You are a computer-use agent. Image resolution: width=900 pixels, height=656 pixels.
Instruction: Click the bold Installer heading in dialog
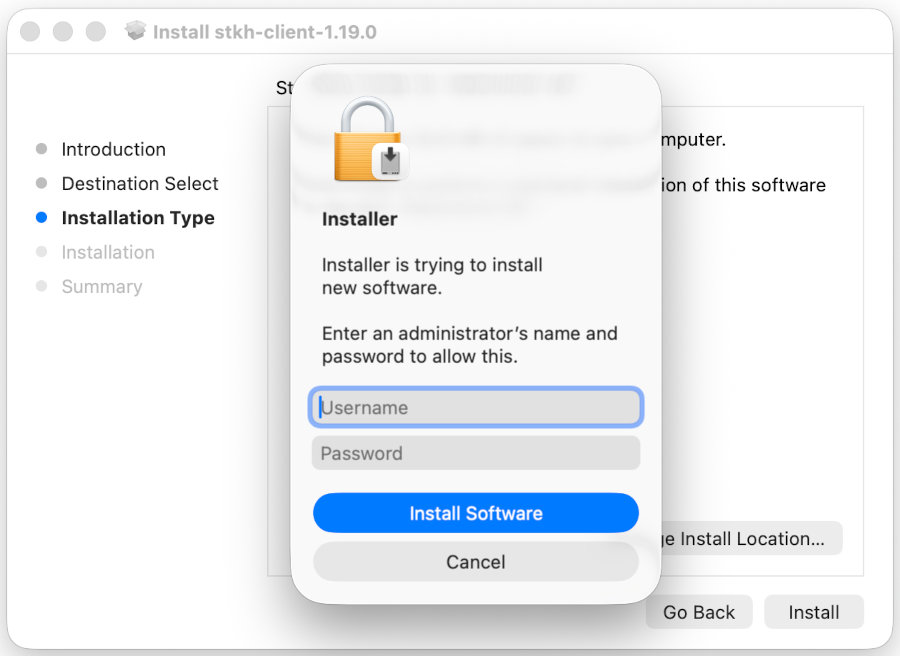[360, 219]
